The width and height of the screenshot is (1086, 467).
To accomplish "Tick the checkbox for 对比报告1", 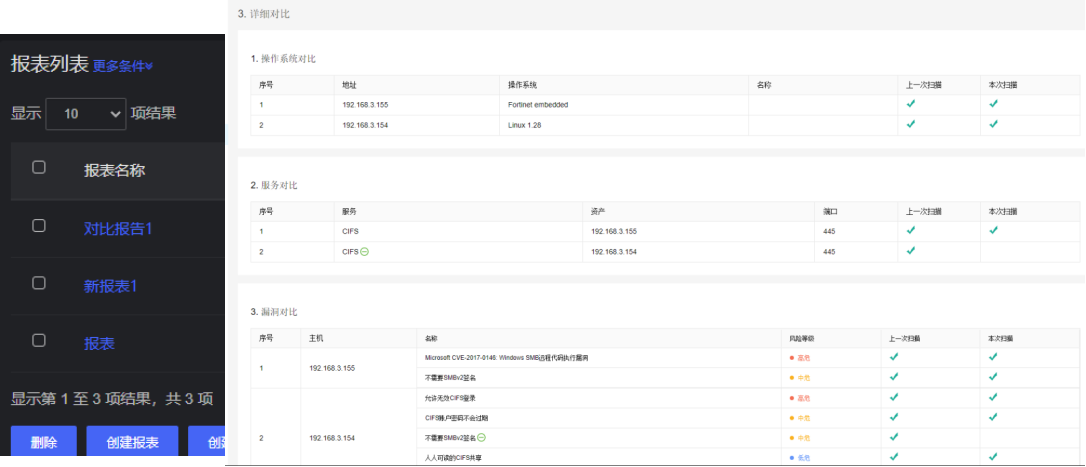I will (39, 226).
